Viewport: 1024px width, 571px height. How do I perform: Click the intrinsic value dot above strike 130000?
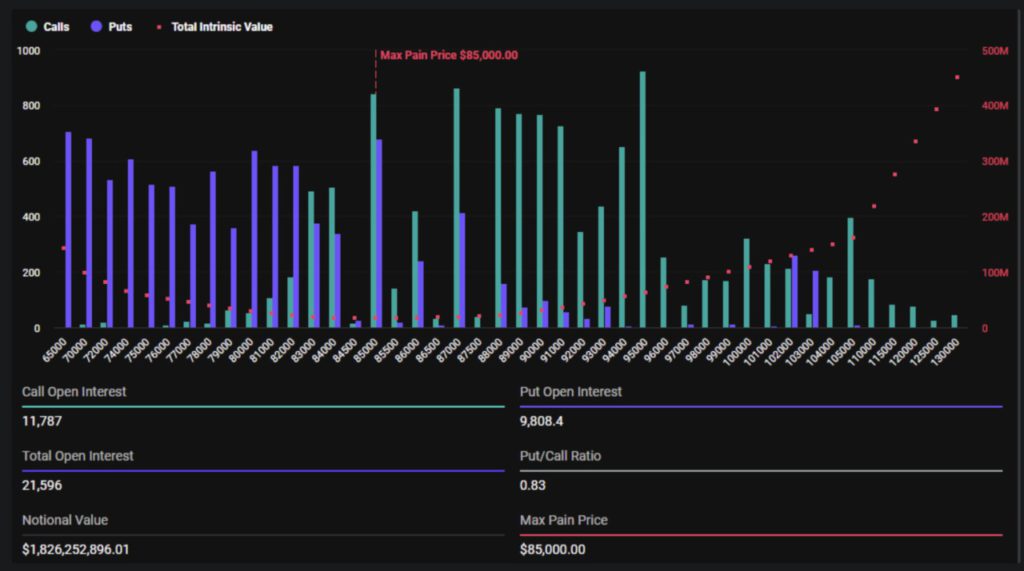click(957, 77)
